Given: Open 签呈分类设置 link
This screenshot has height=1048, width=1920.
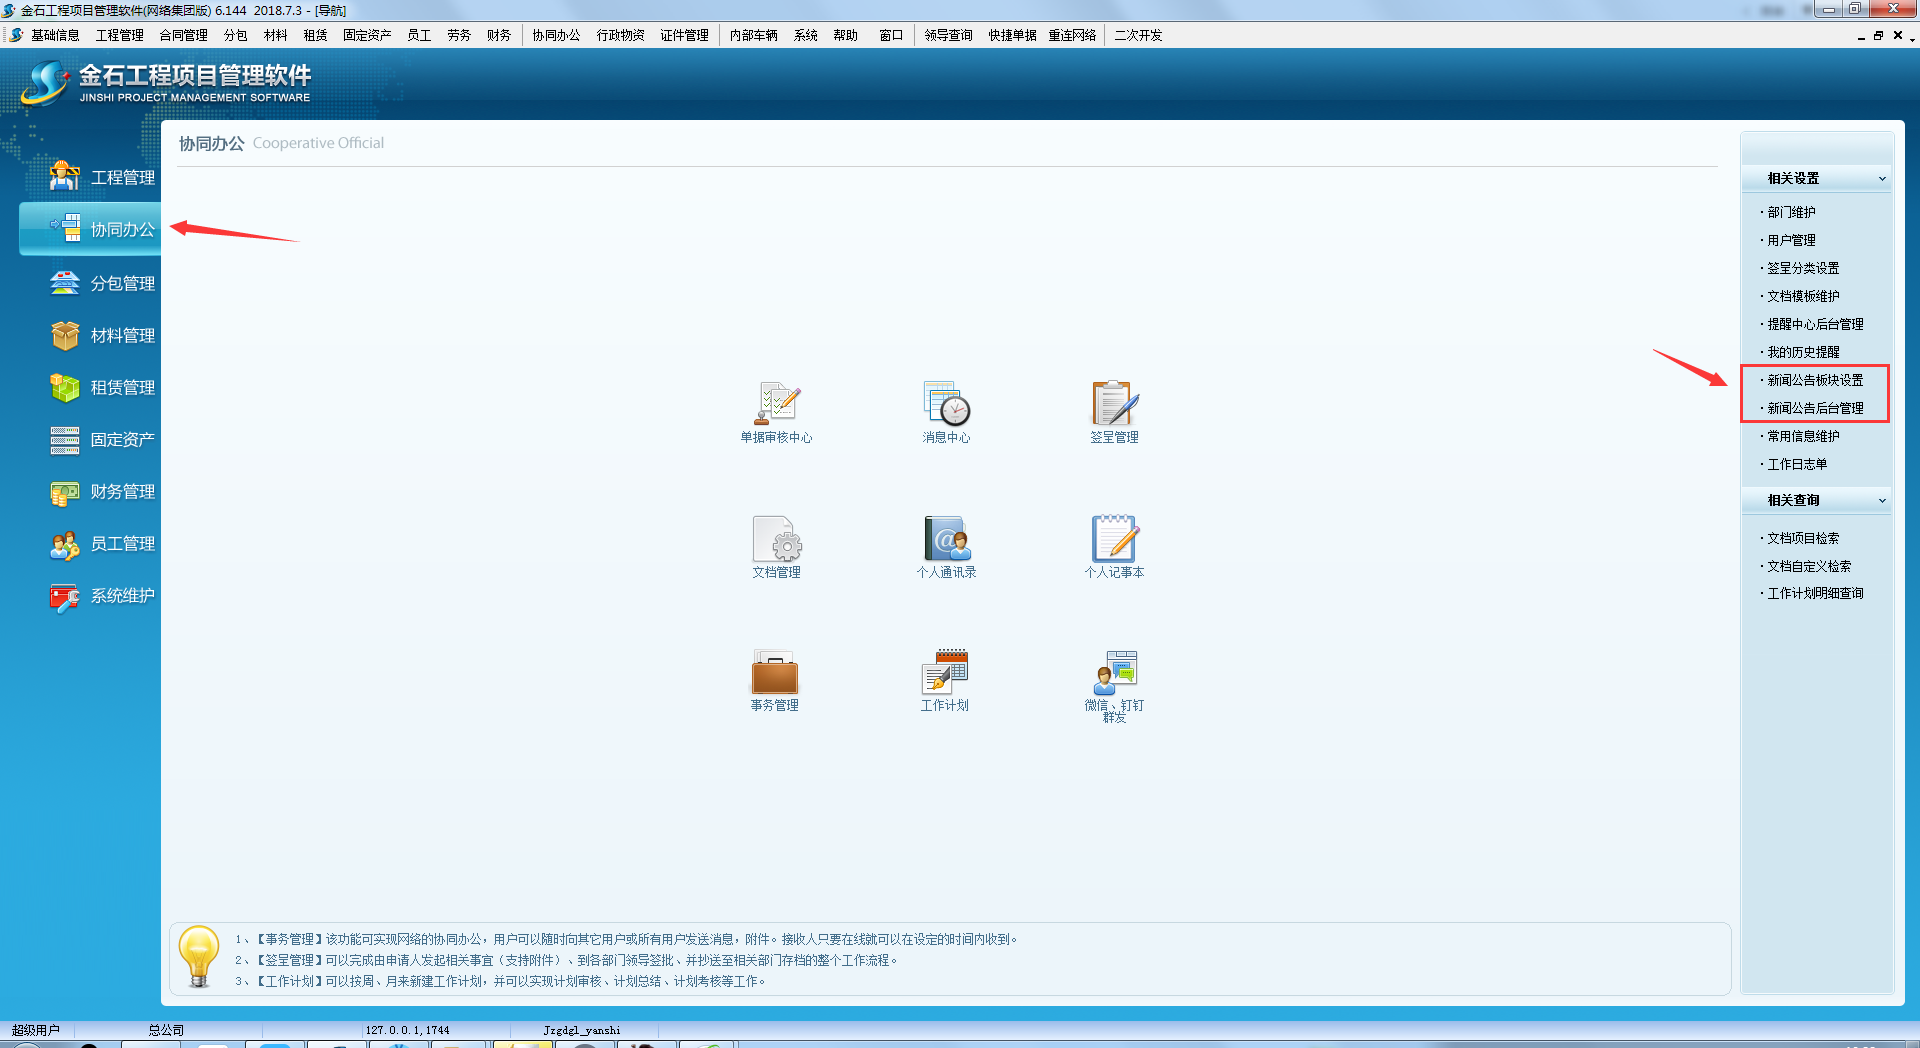Looking at the screenshot, I should coord(1803,268).
